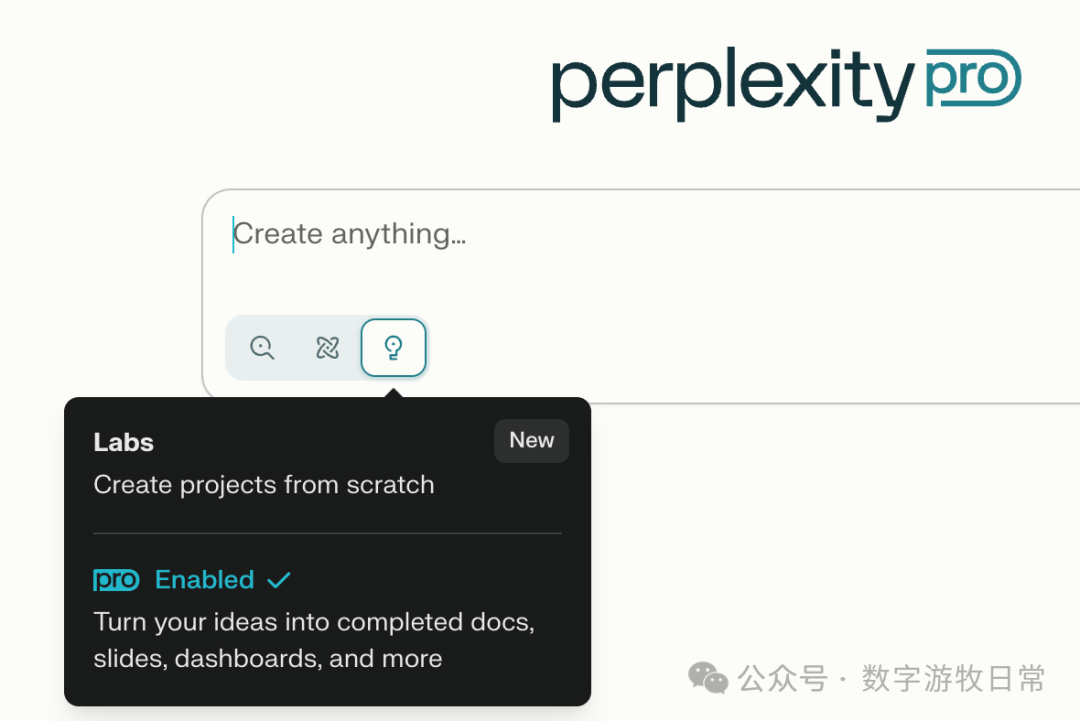Screen dimensions: 1080x721
Task: Click the pro badge beside the logo
Action: click(972, 79)
